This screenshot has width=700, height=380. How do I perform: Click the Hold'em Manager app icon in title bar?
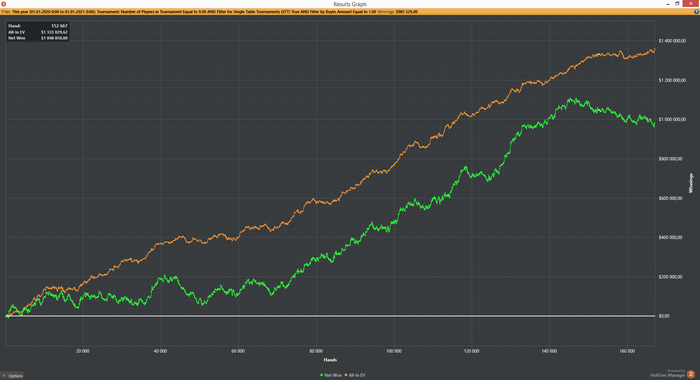4,4
